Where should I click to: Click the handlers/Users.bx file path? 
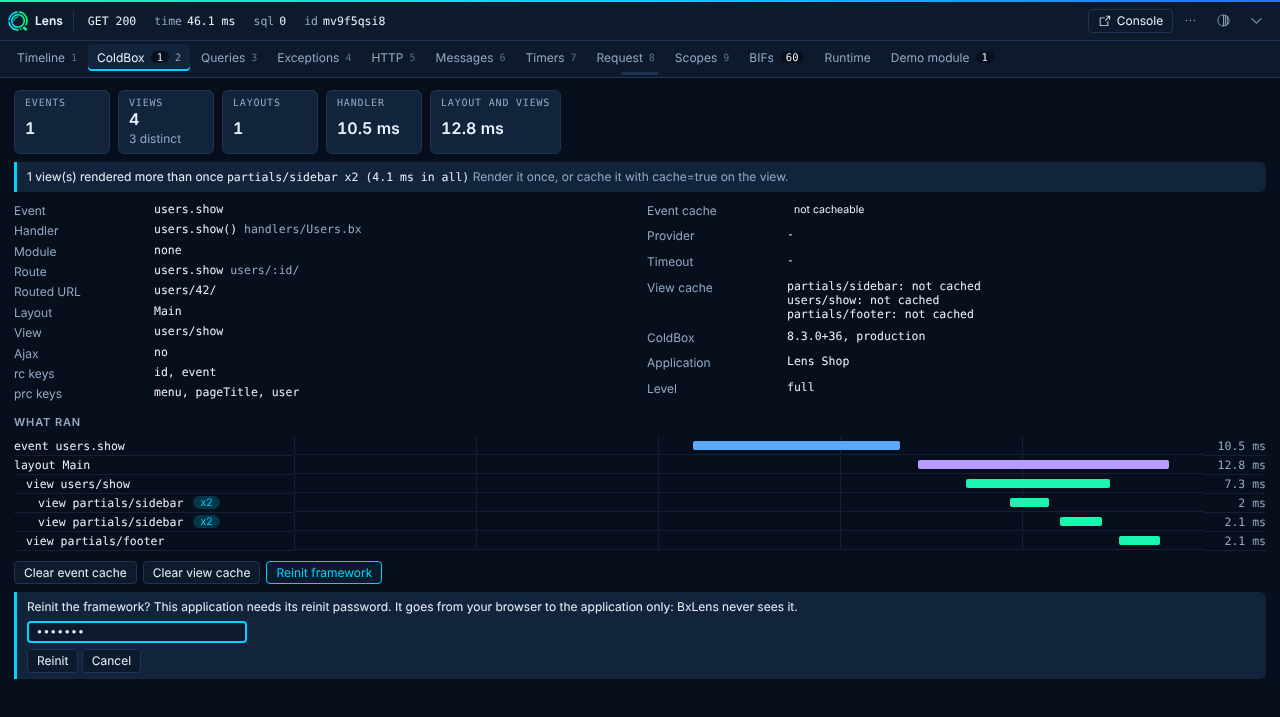click(303, 230)
